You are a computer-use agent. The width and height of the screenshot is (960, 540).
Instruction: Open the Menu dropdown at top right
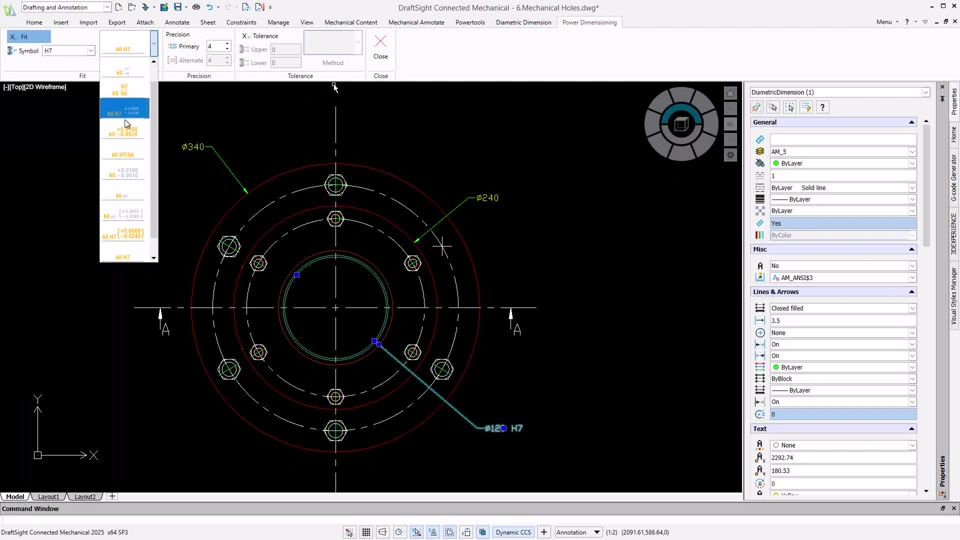tap(887, 22)
